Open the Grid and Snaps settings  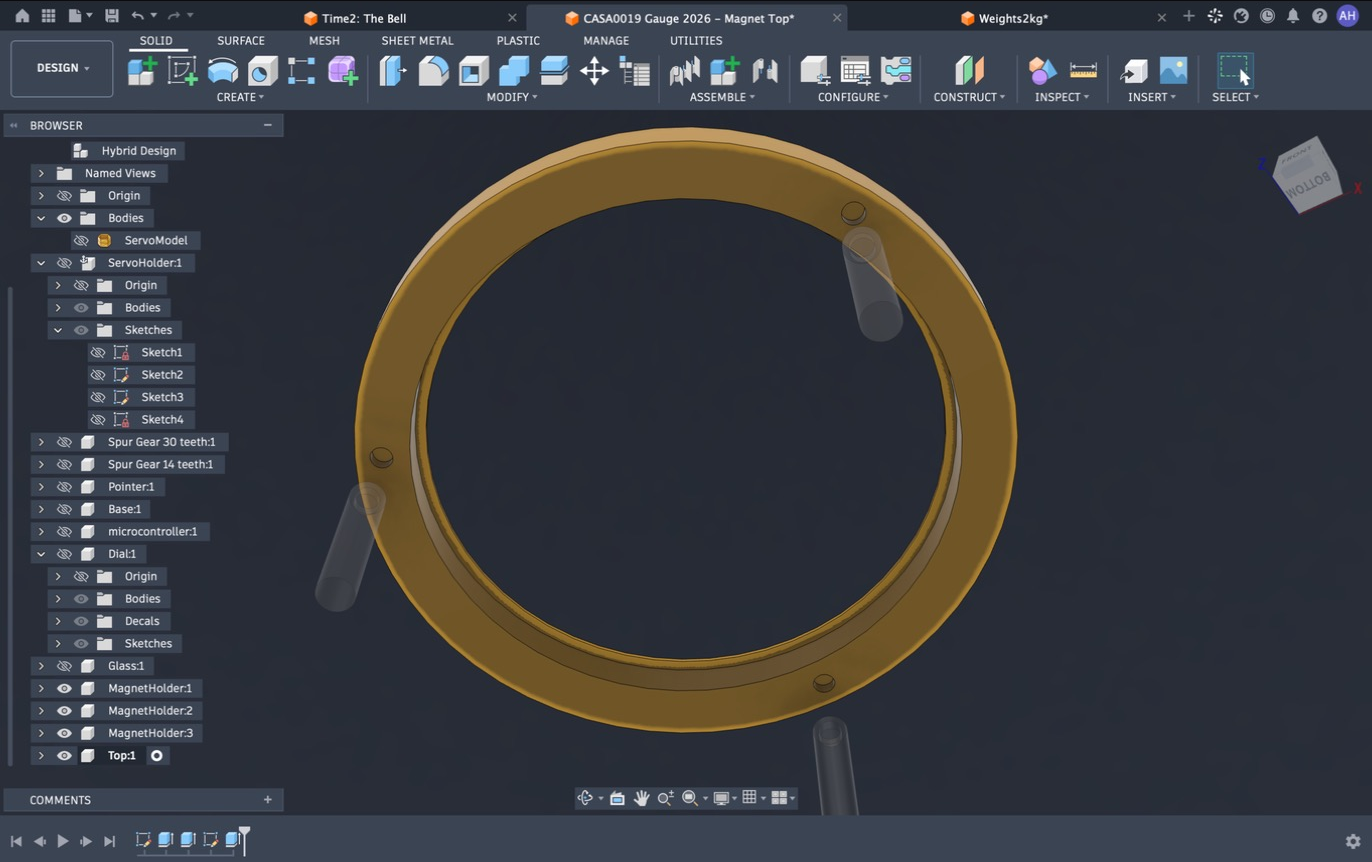tap(749, 798)
